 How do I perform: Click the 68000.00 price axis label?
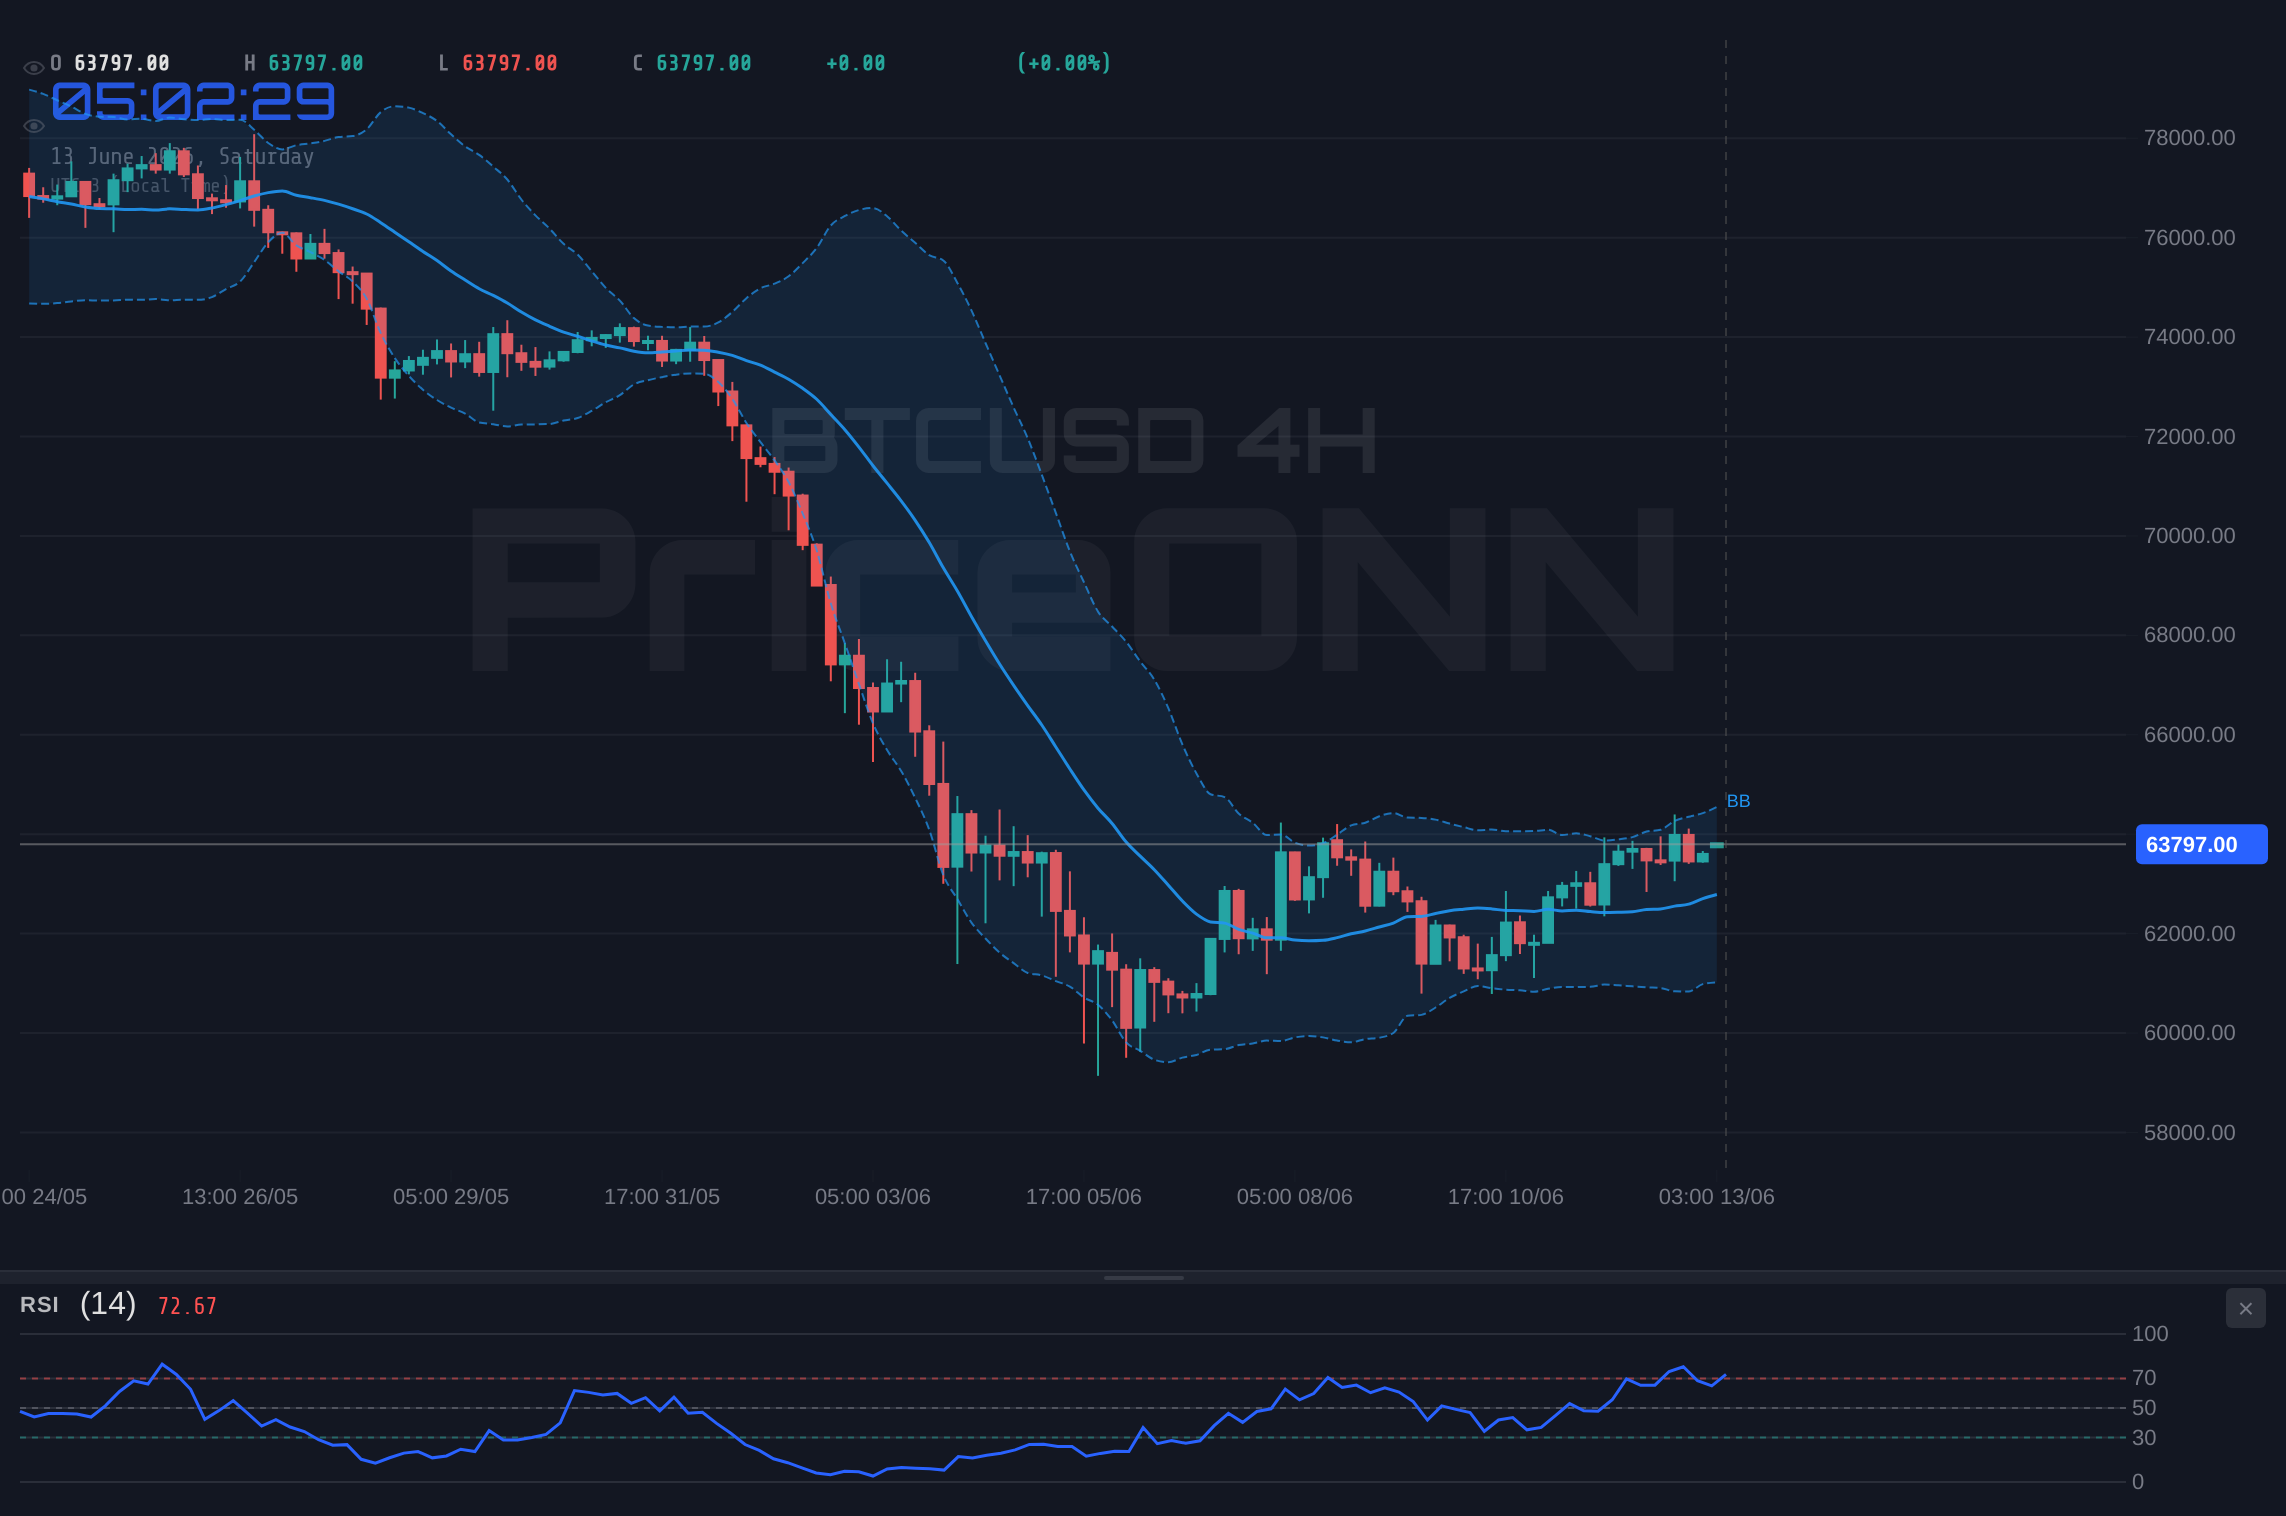[x=2189, y=635]
